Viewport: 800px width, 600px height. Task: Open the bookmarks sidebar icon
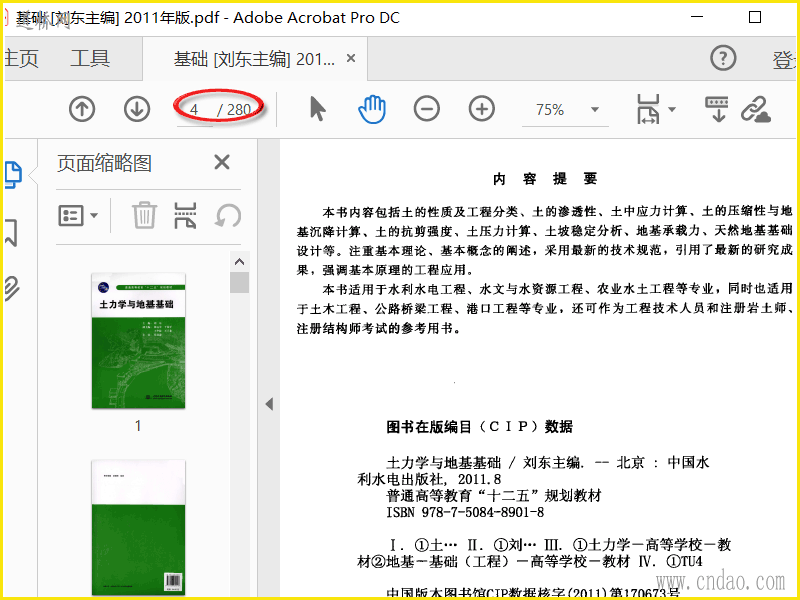click(x=12, y=233)
